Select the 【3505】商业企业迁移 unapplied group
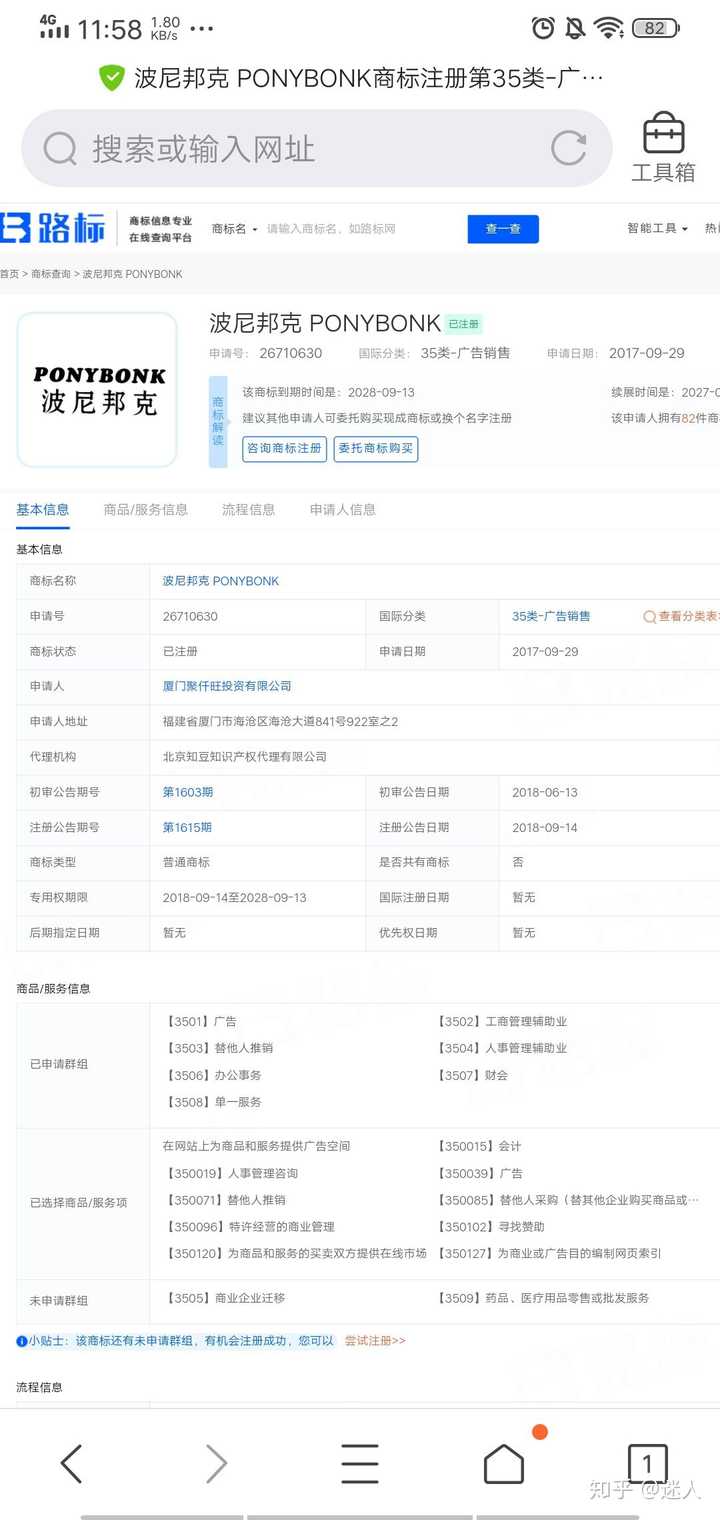The image size is (720, 1520). pyautogui.click(x=224, y=1298)
